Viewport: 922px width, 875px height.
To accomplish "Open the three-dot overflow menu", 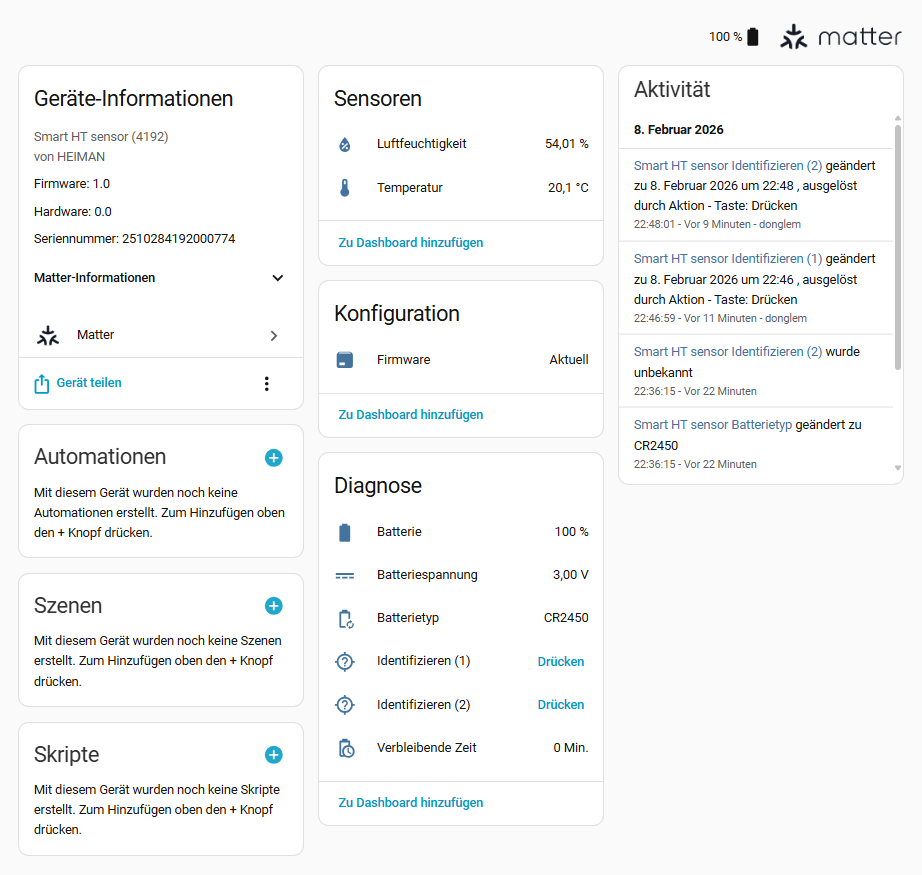I will 267,383.
